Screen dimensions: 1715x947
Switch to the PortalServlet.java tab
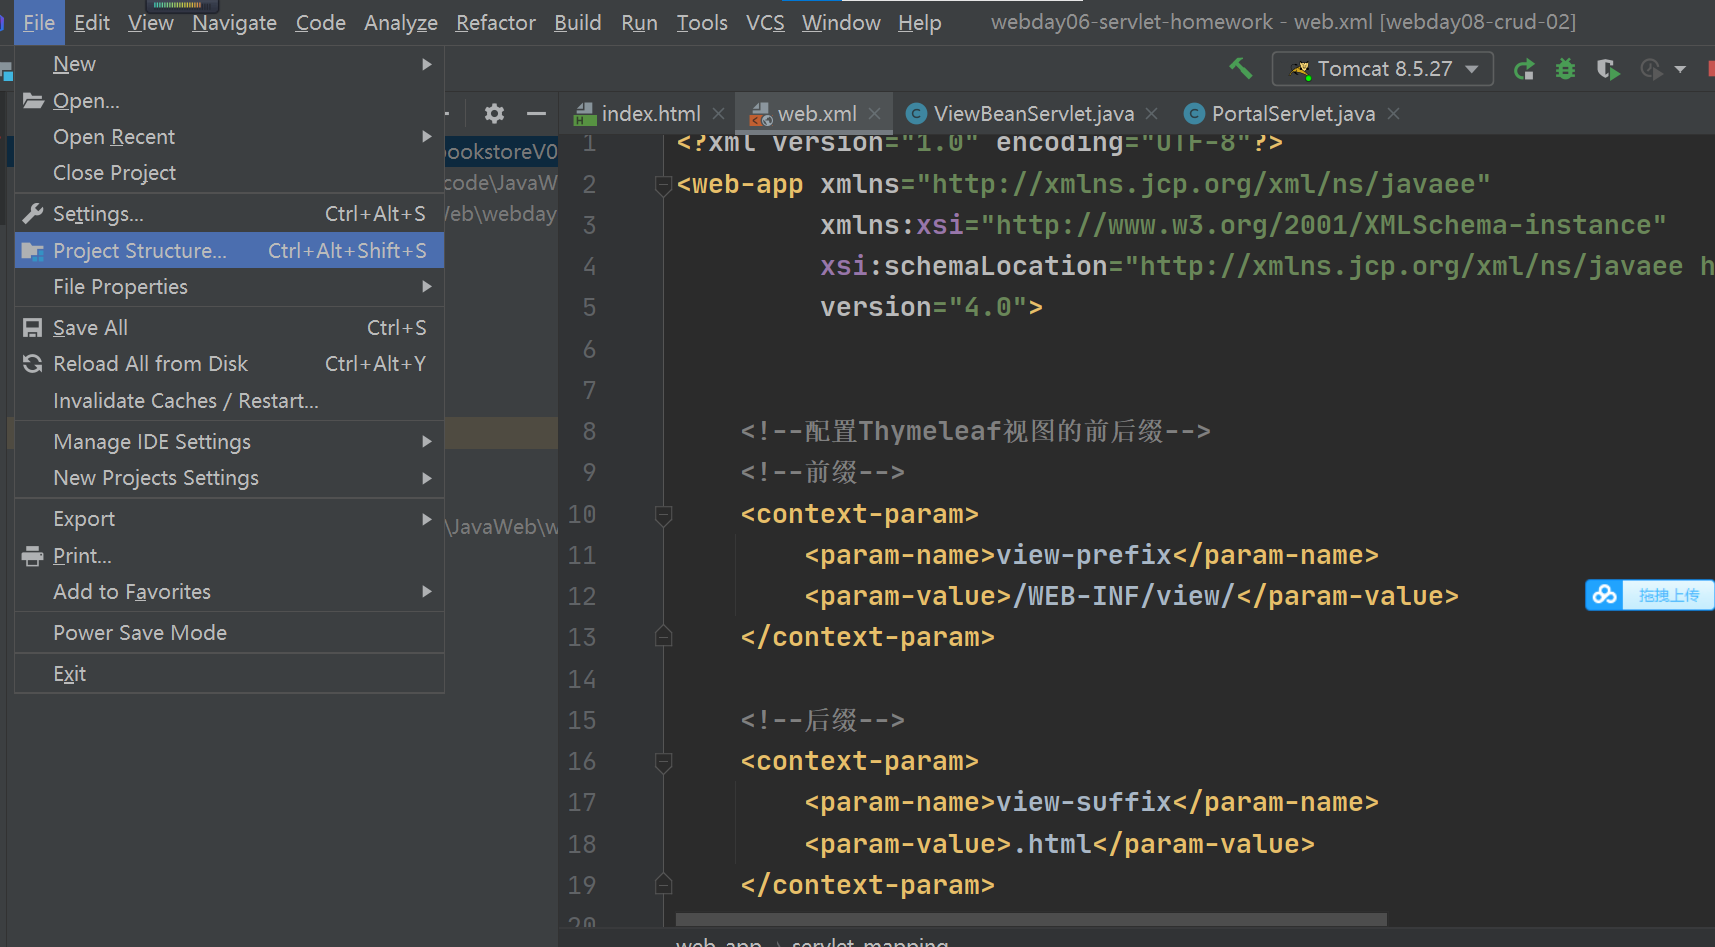pyautogui.click(x=1290, y=113)
